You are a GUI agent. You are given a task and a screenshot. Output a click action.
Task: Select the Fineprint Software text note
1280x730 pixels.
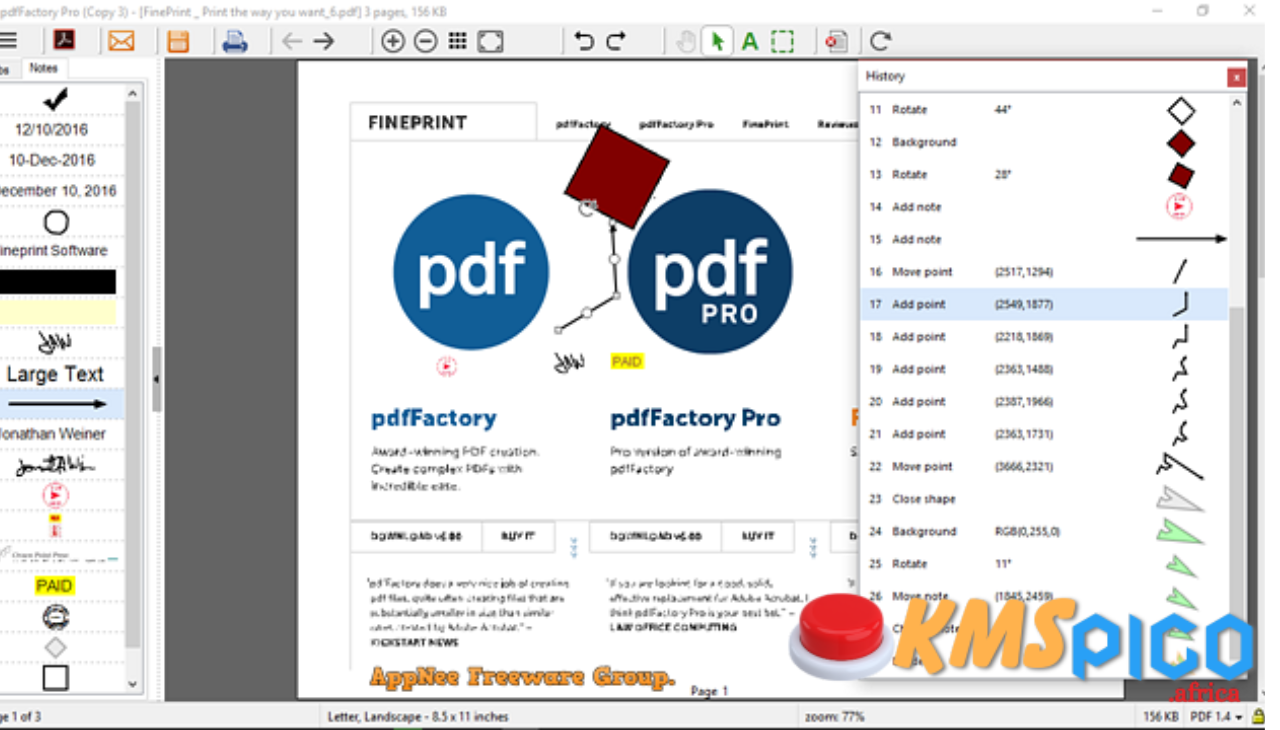(x=56, y=250)
